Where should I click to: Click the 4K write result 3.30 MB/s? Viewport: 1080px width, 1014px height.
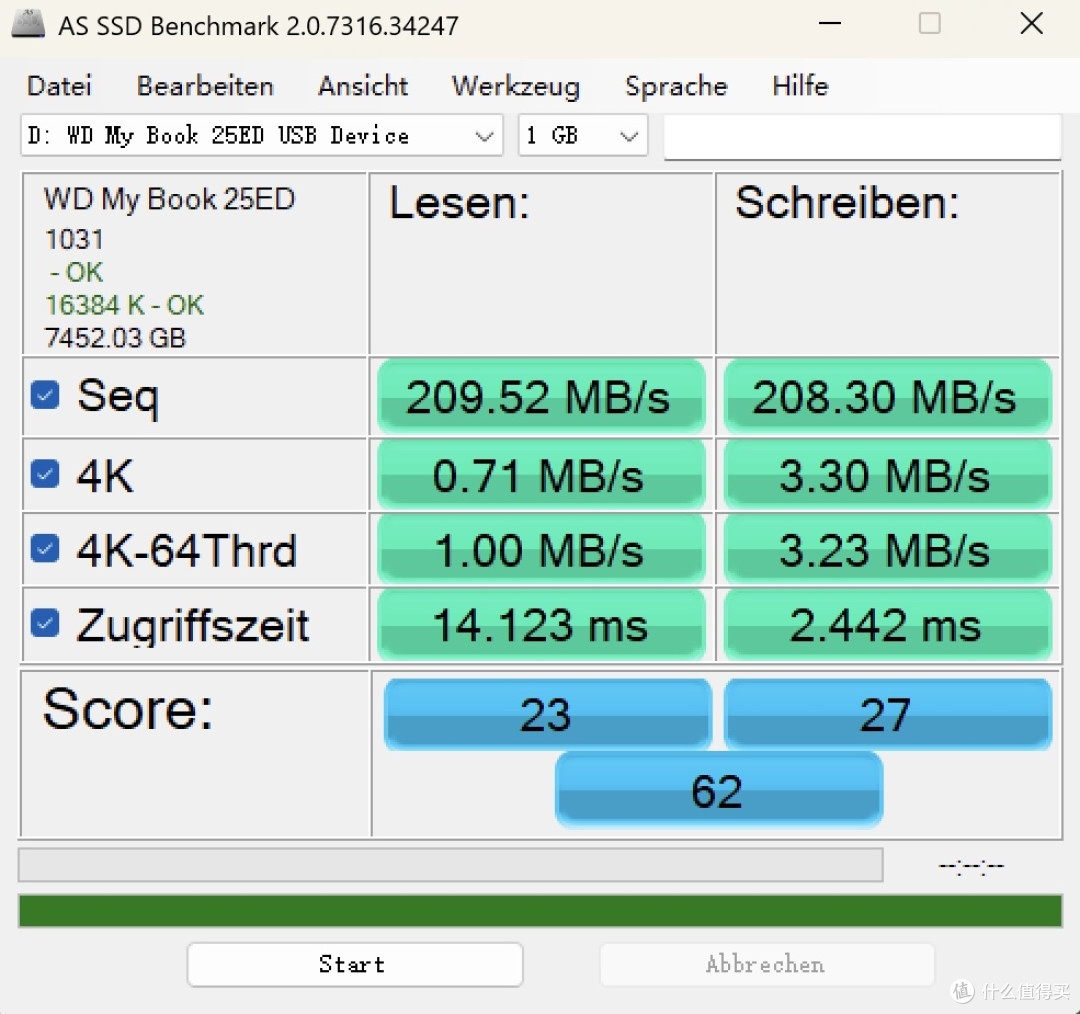(x=887, y=475)
